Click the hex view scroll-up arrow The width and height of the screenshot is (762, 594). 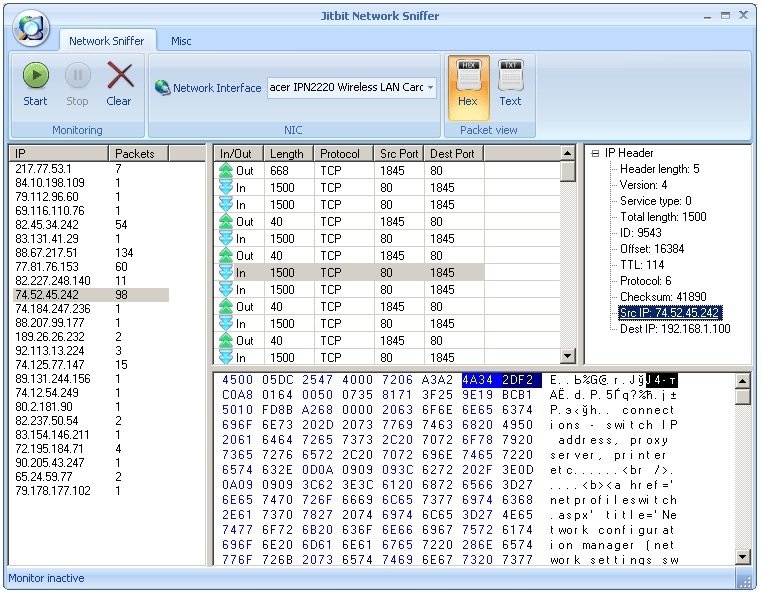(x=742, y=382)
